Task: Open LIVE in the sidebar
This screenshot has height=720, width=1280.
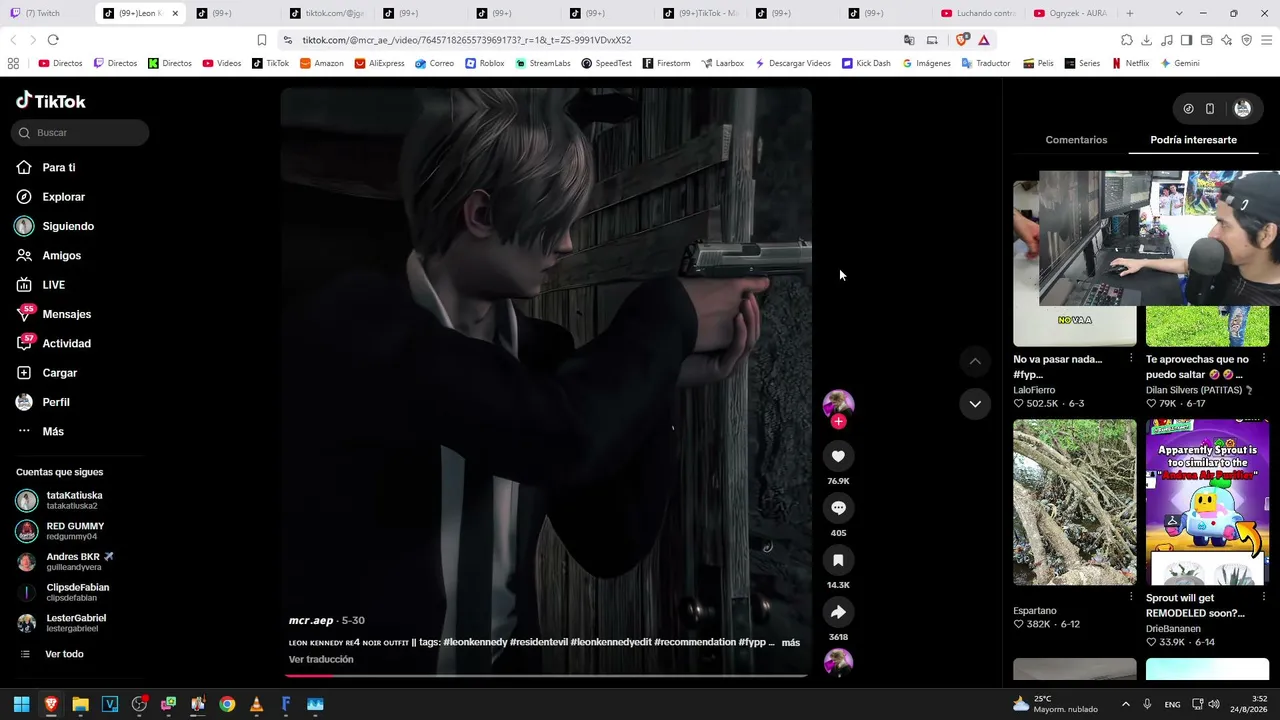Action: click(53, 285)
